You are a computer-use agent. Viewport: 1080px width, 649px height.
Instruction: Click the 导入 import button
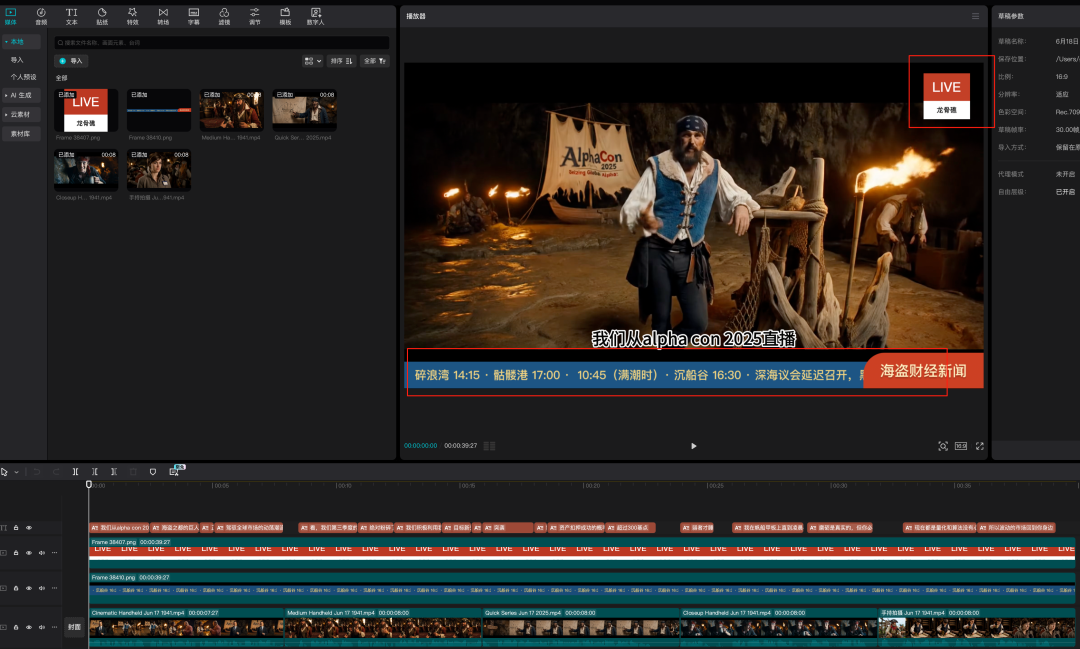tap(71, 61)
